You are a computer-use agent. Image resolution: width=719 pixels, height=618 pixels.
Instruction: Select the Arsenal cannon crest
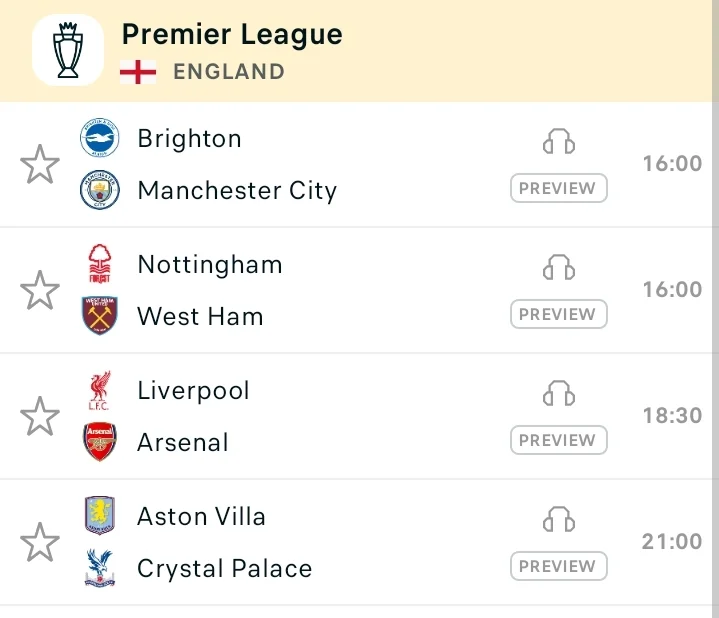tap(100, 441)
